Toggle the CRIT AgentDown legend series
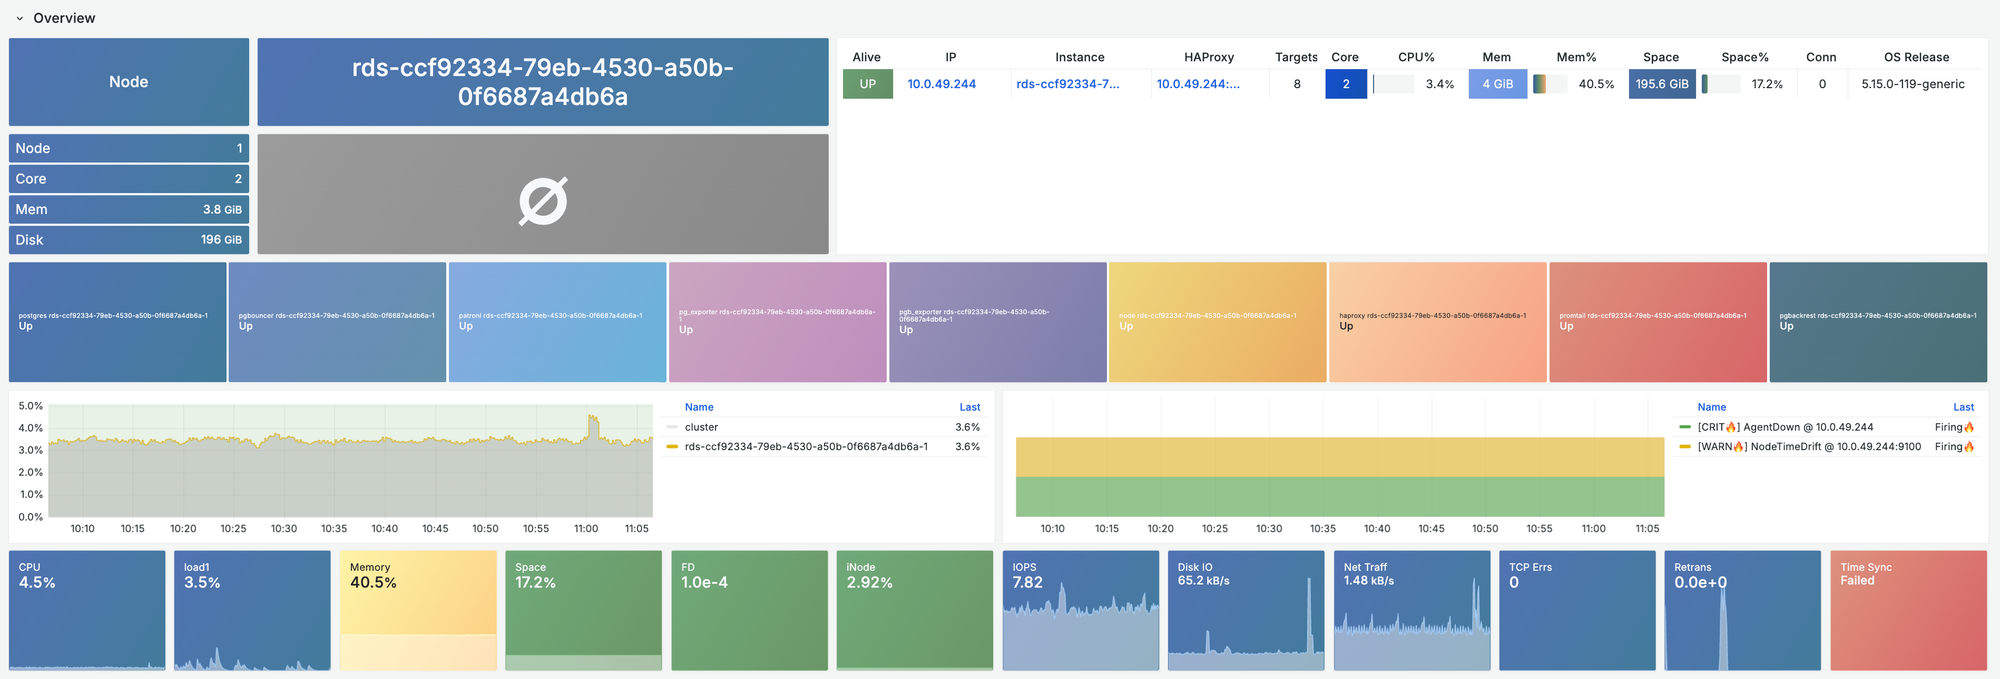2000x679 pixels. [x=1784, y=427]
